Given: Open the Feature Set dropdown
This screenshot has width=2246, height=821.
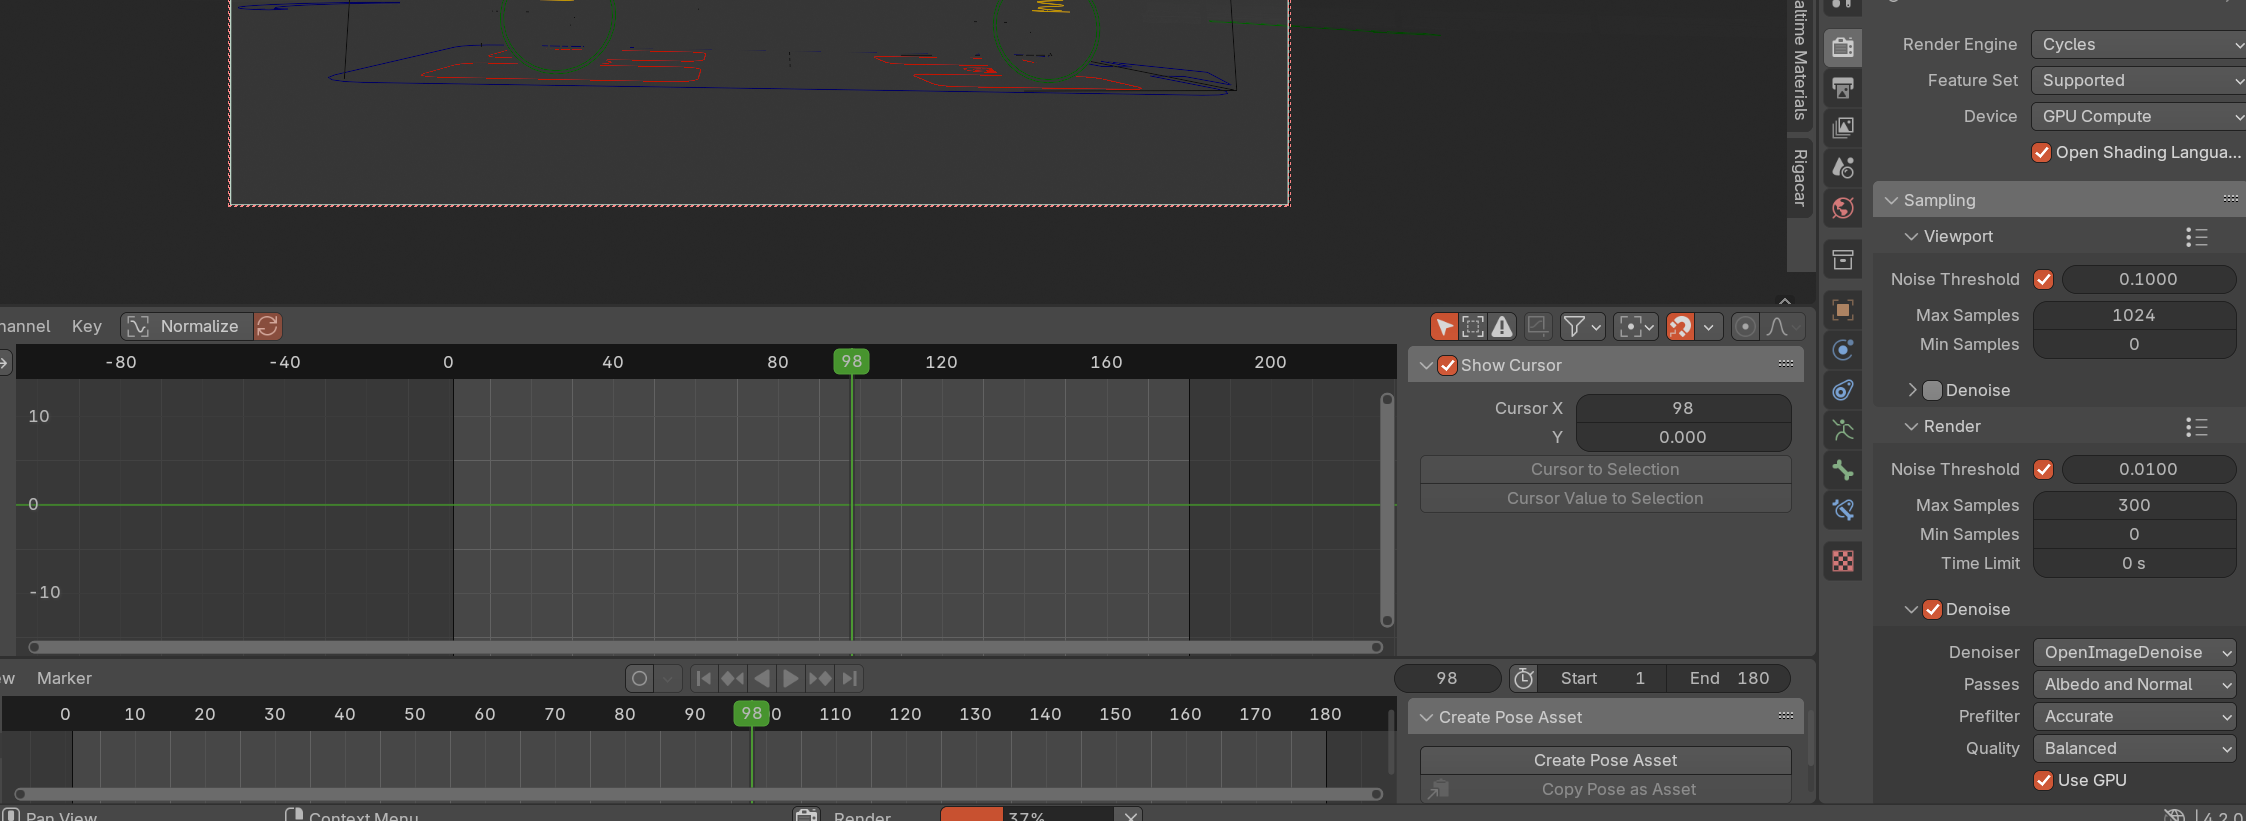Looking at the screenshot, I should [x=2138, y=81].
